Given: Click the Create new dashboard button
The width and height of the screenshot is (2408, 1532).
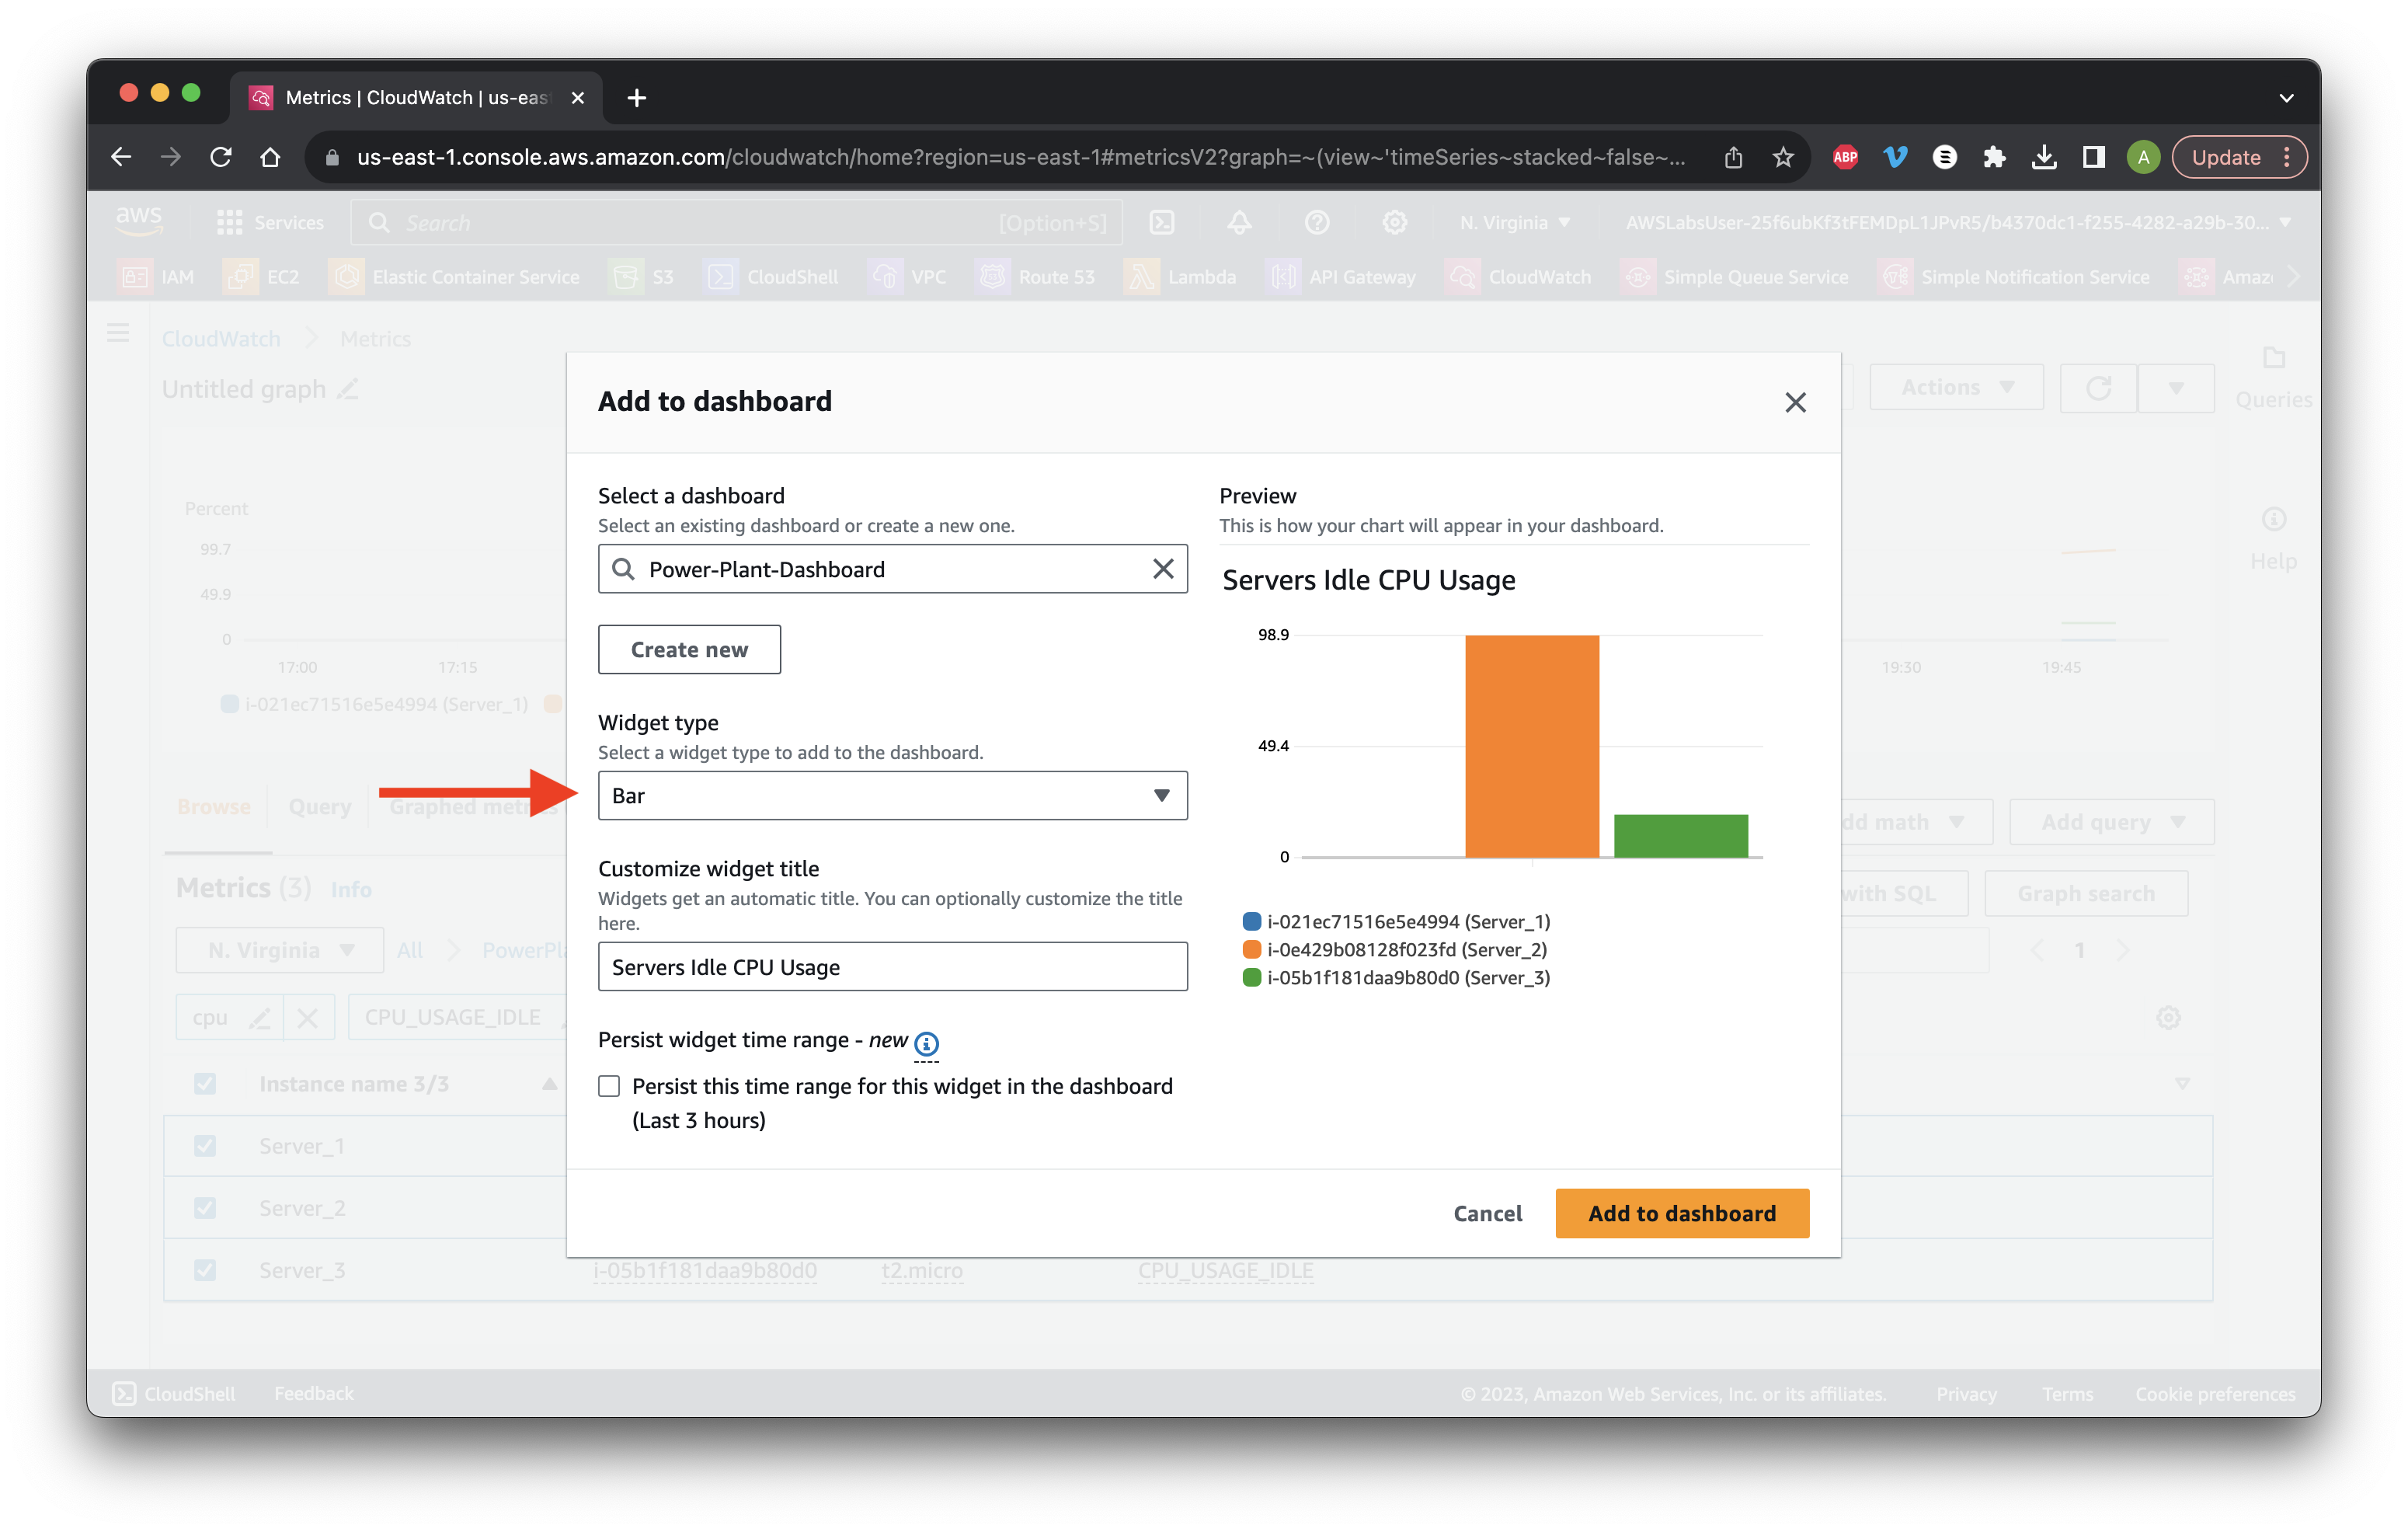Looking at the screenshot, I should point(689,650).
